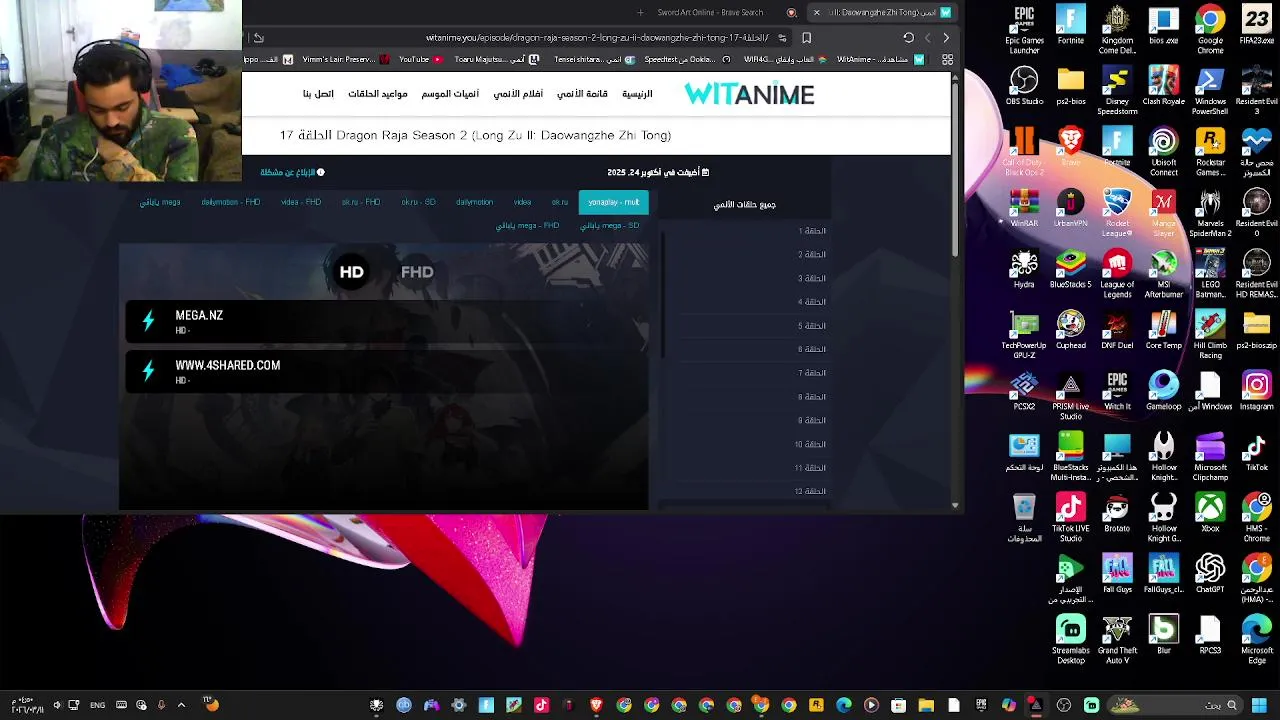Open MSI Afterburner from the desktop
The image size is (1280, 720).
pyautogui.click(x=1163, y=274)
